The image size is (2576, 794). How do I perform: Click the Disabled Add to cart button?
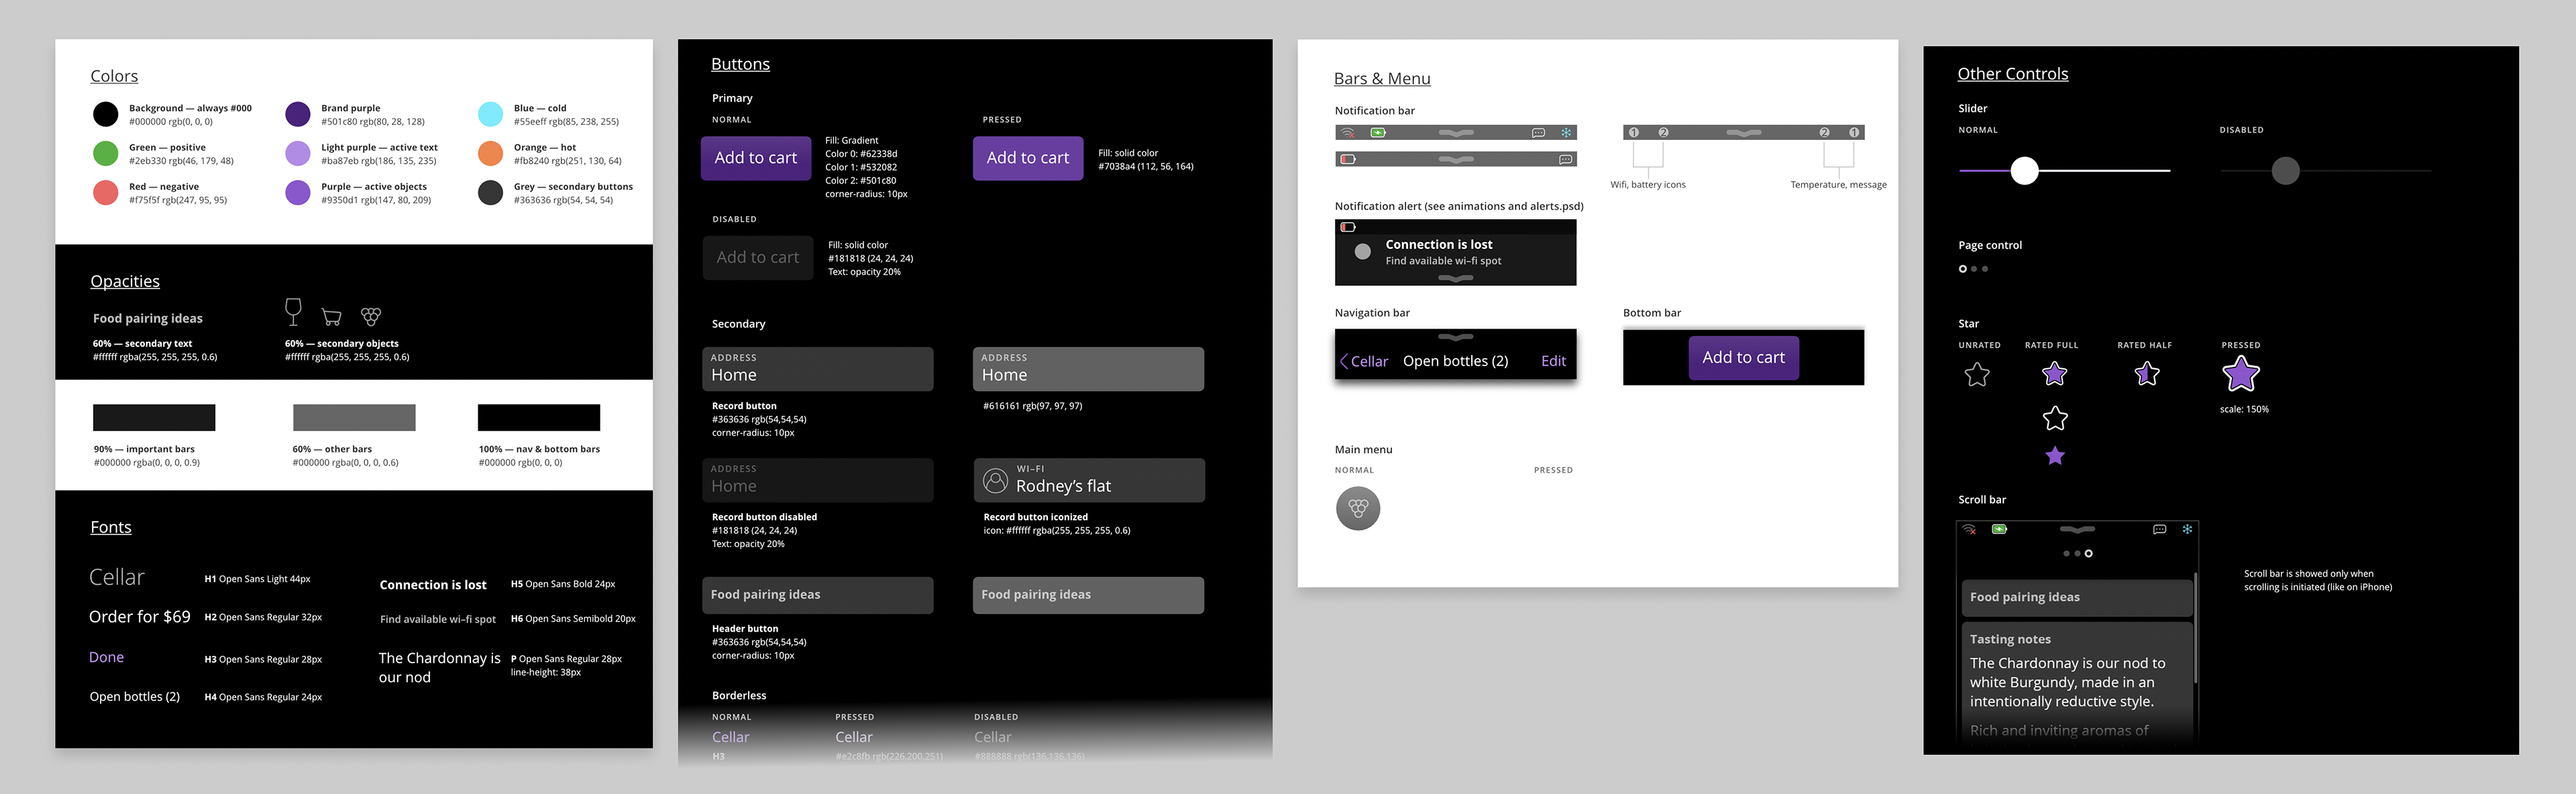point(758,257)
